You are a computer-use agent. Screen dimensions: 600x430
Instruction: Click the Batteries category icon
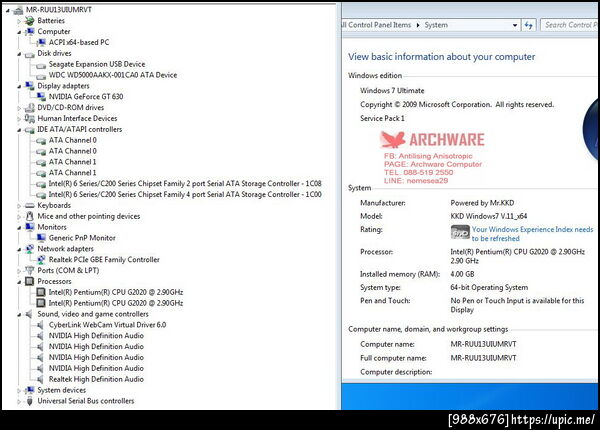[29, 21]
